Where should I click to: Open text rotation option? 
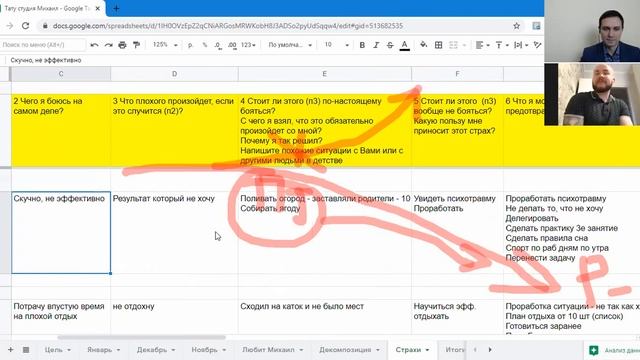[538, 45]
